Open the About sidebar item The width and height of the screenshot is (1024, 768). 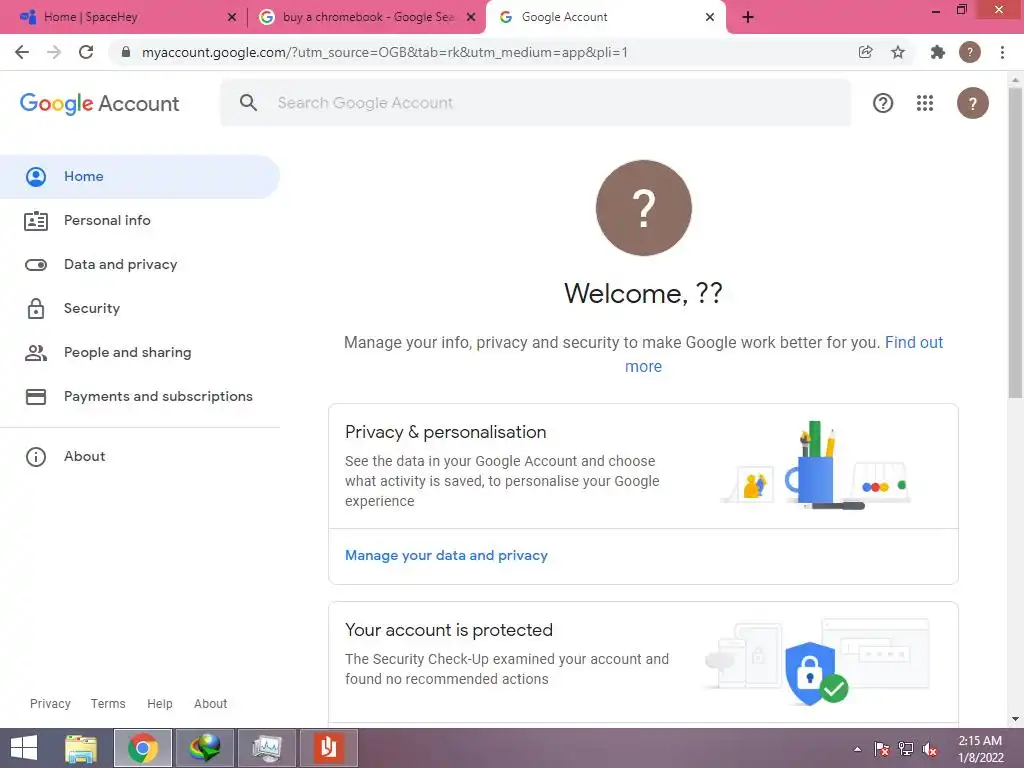[x=140, y=456]
